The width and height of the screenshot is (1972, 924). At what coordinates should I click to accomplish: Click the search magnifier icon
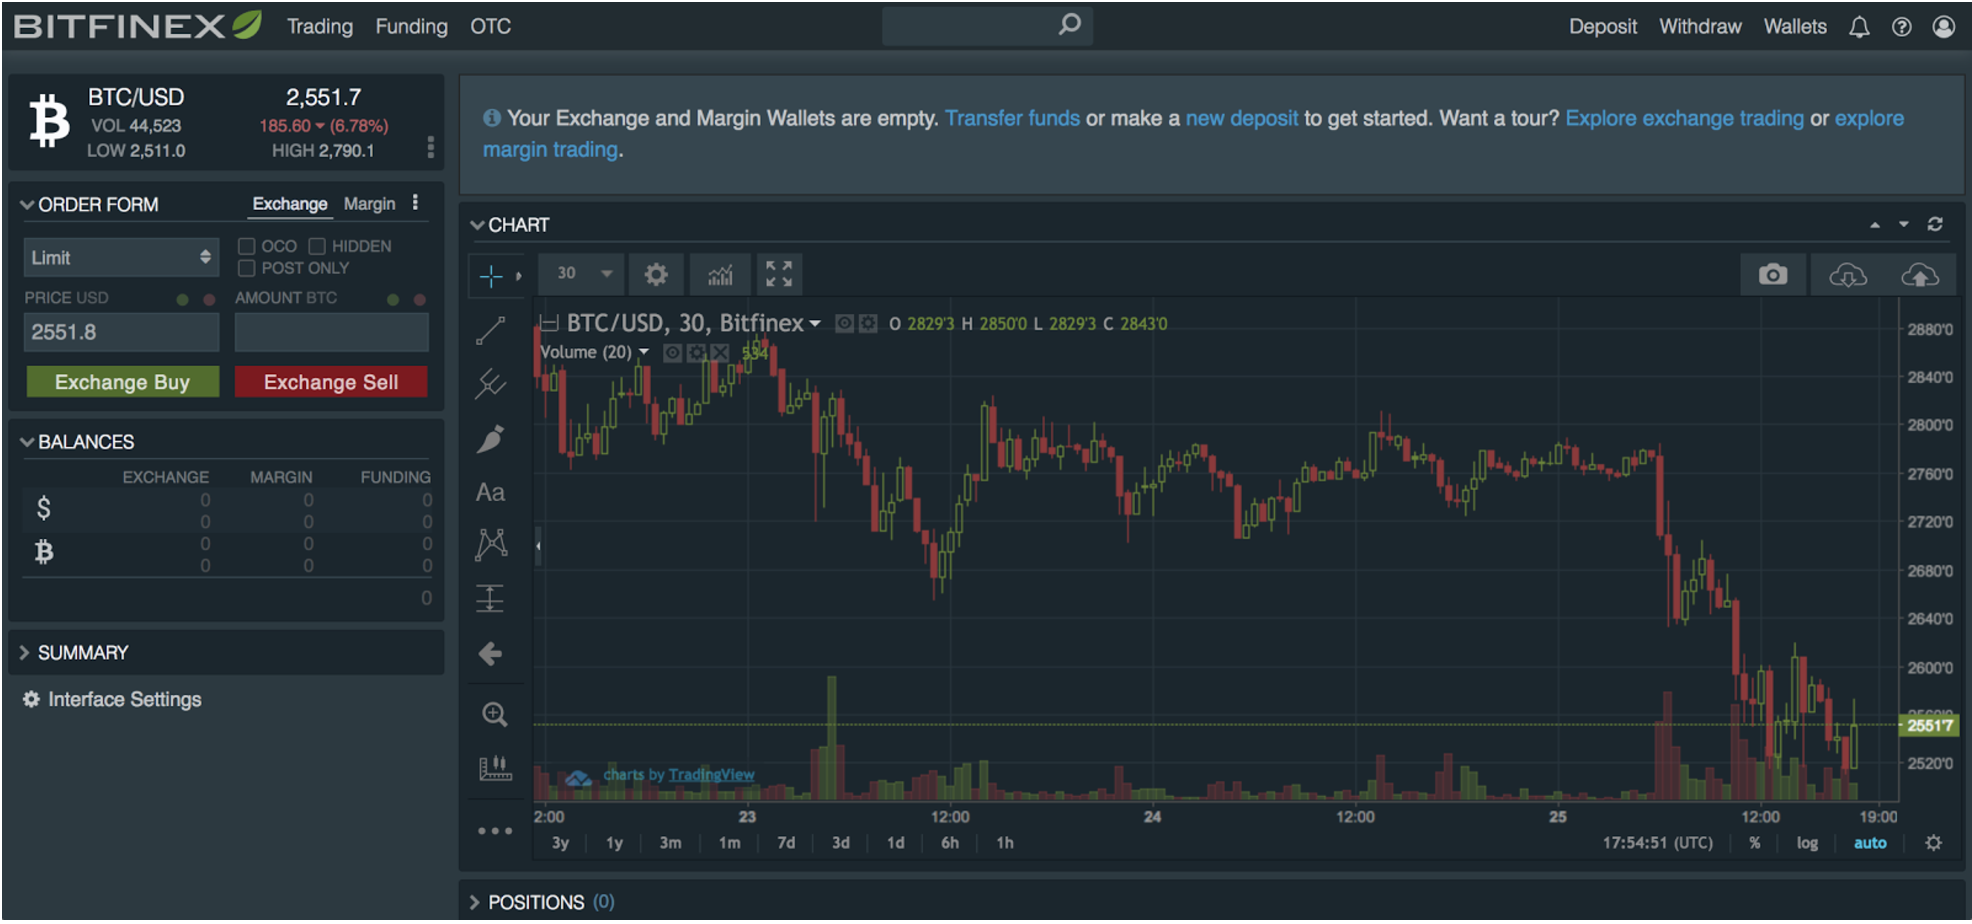tap(1069, 24)
